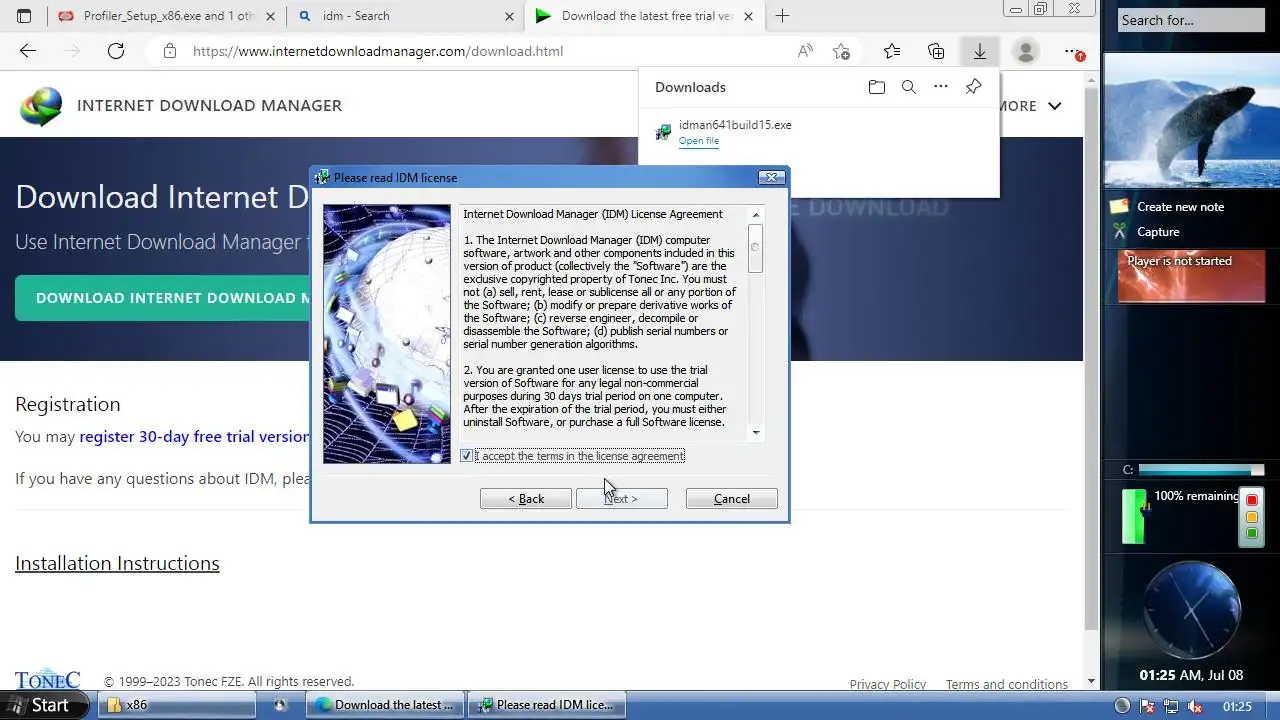Viewport: 1280px width, 720px height.
Task: Click the analog clock gadget
Action: (1192, 609)
